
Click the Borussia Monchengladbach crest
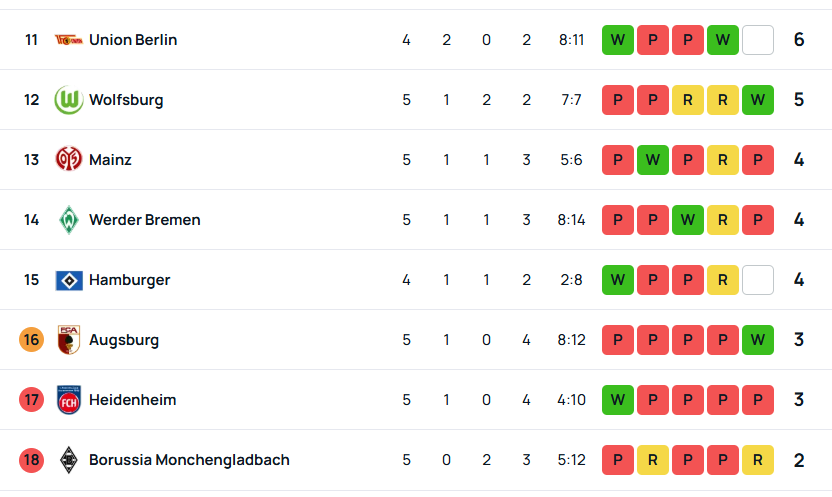coord(68,459)
